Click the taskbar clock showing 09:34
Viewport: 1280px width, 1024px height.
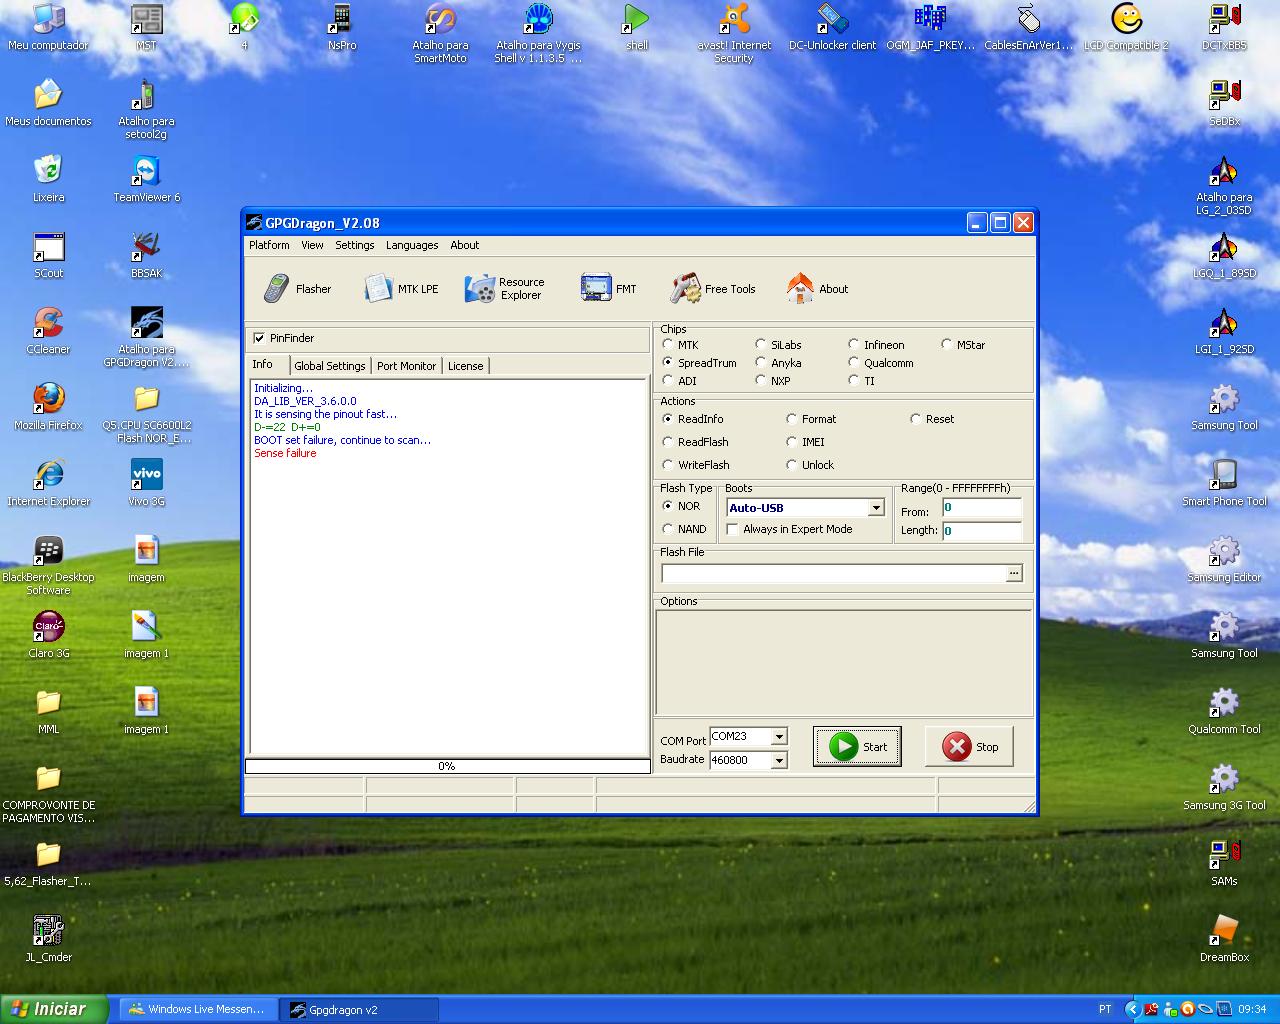(x=1252, y=1009)
